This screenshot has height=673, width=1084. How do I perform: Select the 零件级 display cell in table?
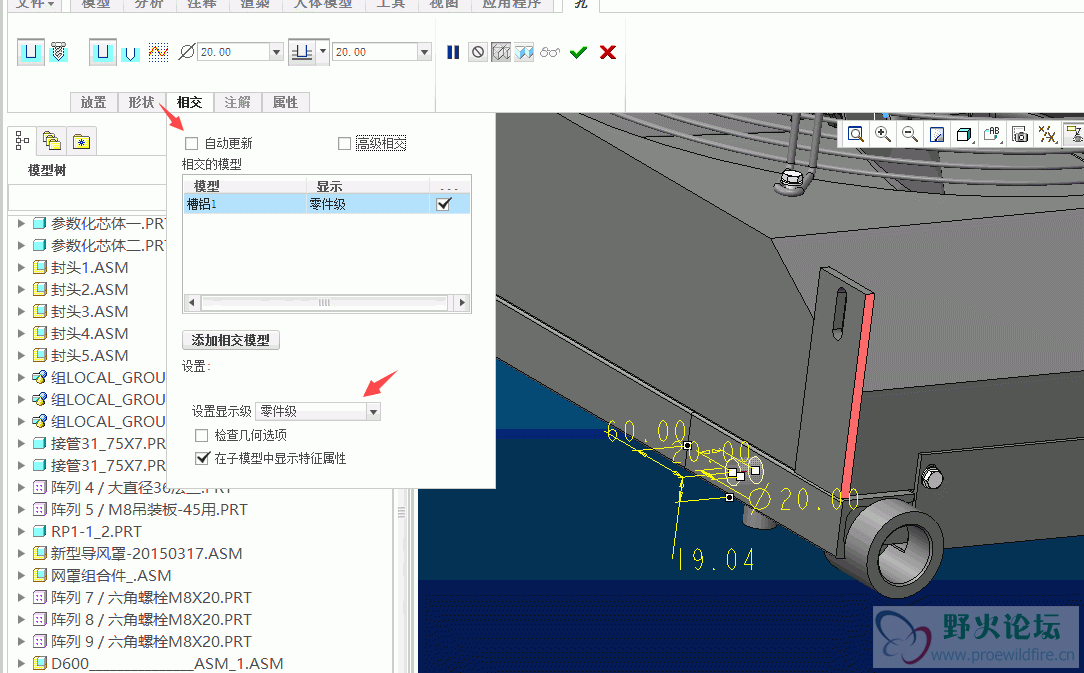(368, 204)
